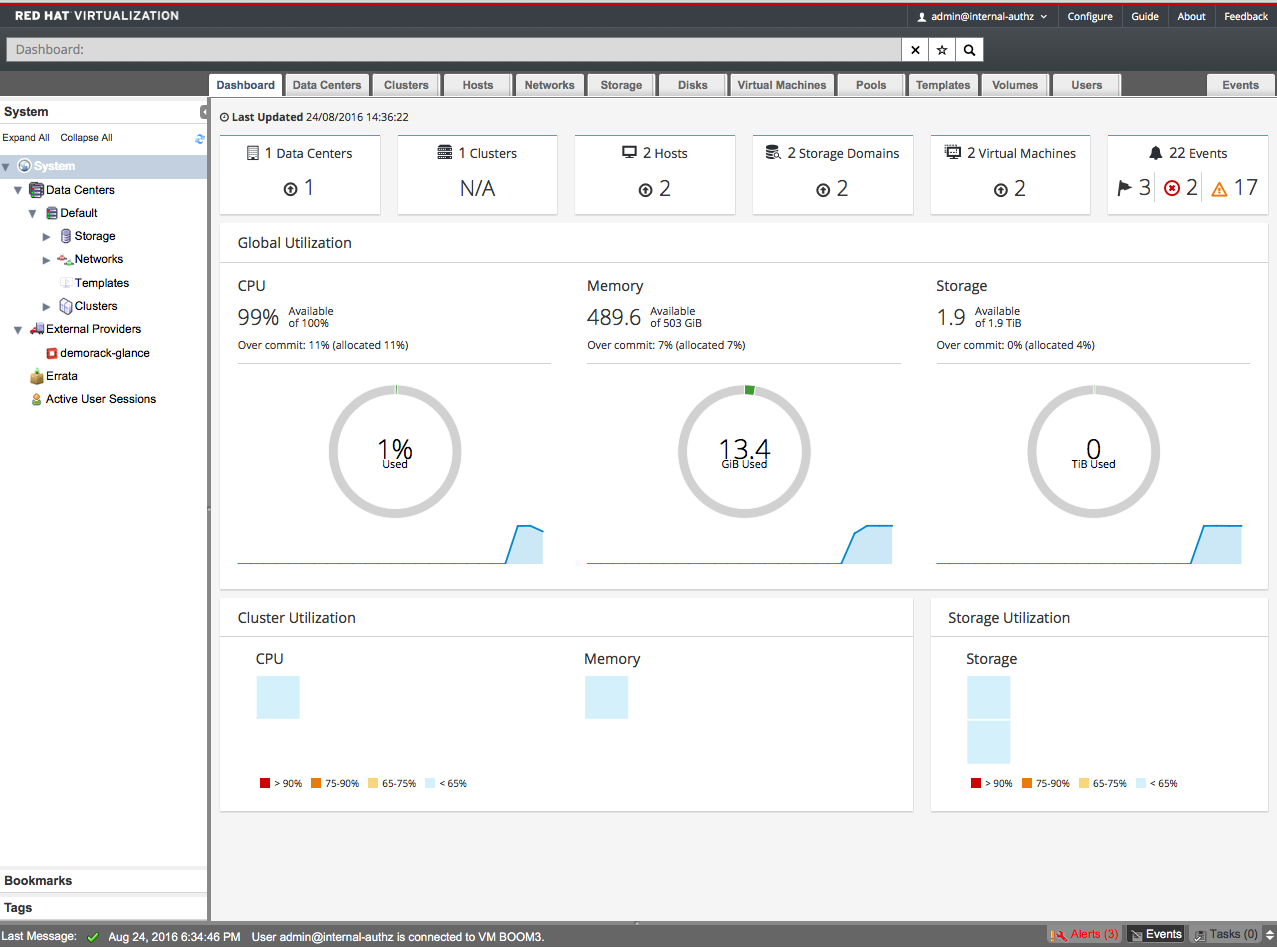Expand the Storage node under Default
Viewport: 1277px width, 948px height.
point(45,235)
